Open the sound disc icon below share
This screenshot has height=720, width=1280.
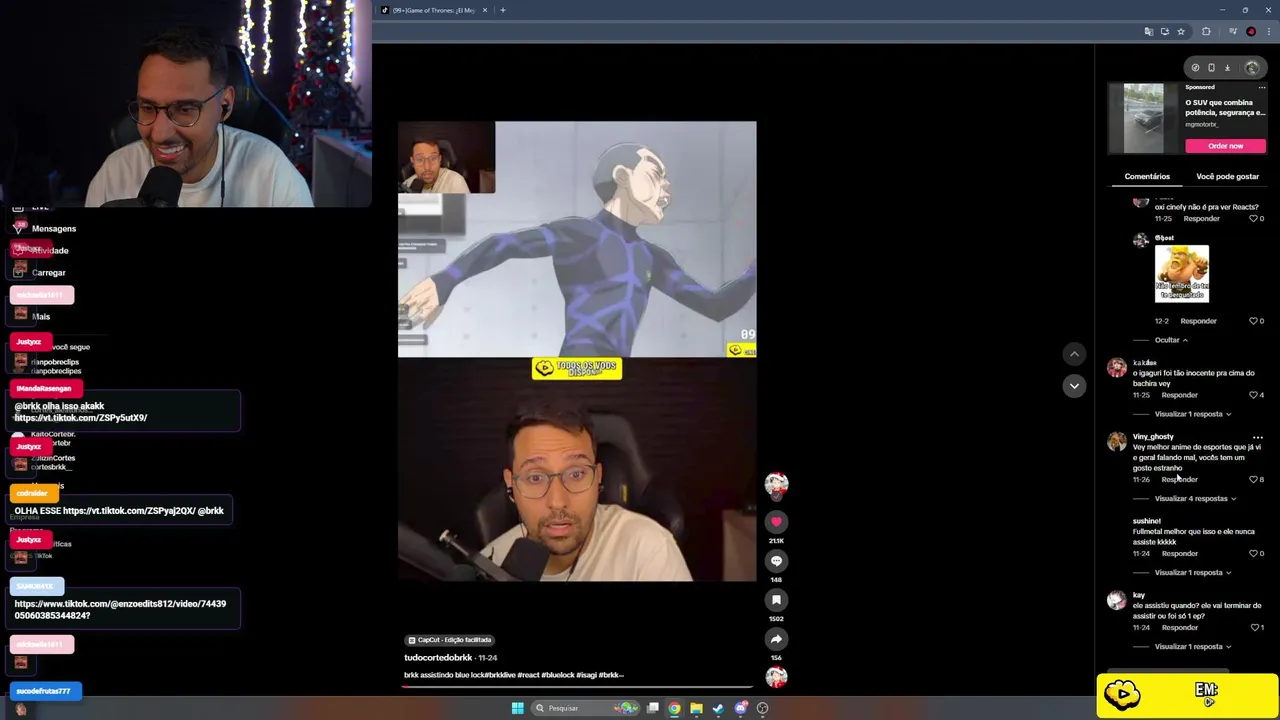point(776,677)
